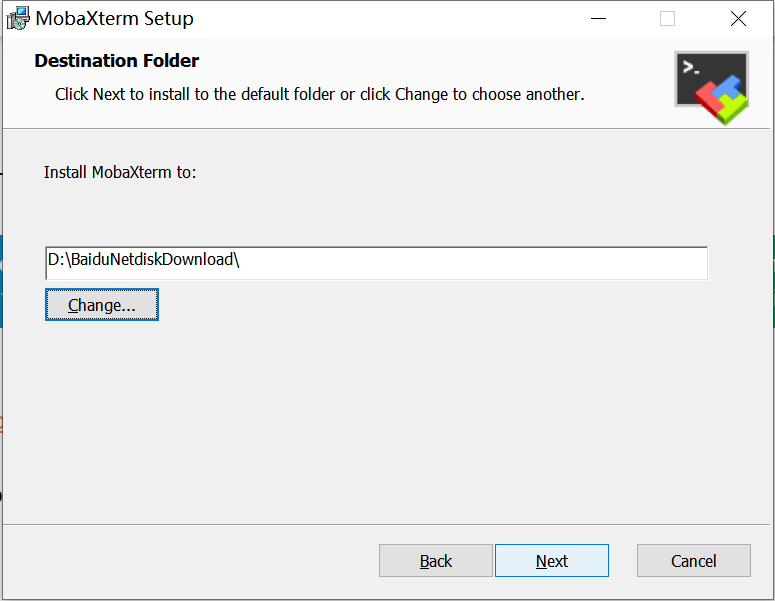Click the "Click Next to install" instruction text
This screenshot has height=601, width=775.
[x=319, y=94]
